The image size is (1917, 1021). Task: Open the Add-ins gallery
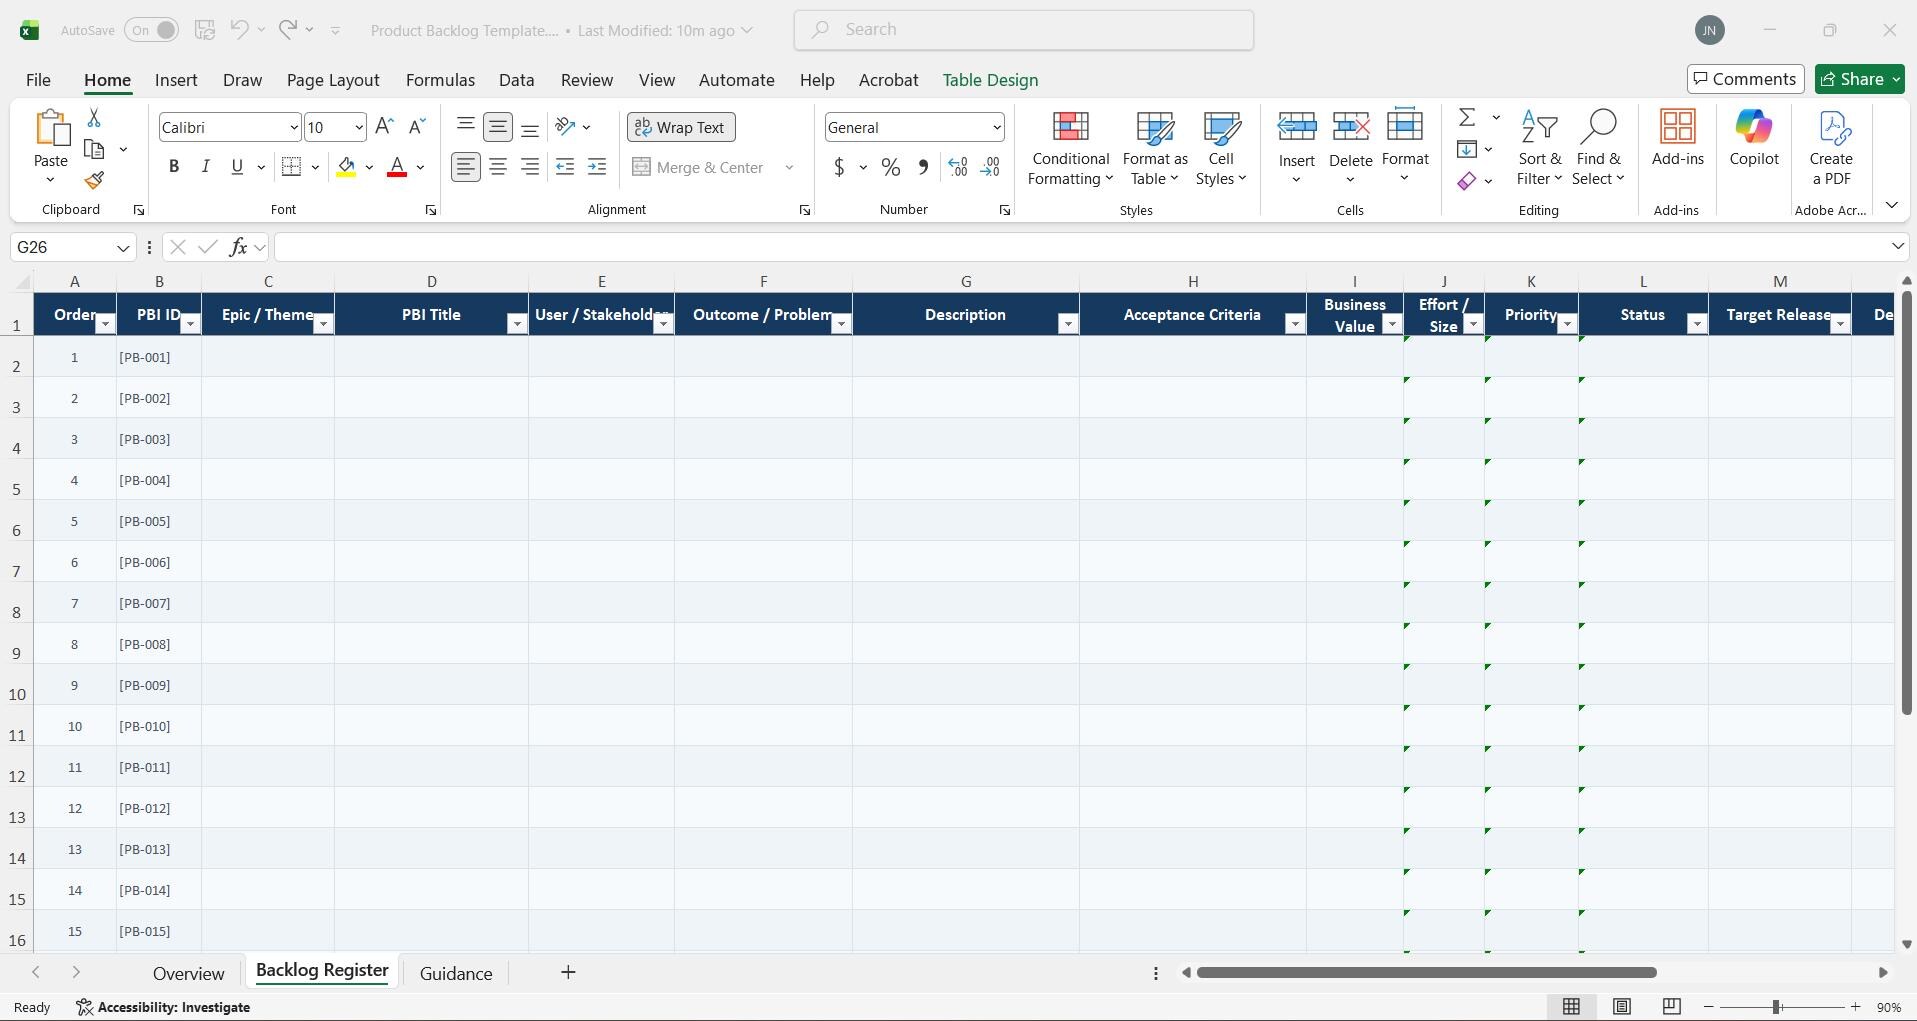pos(1677,138)
